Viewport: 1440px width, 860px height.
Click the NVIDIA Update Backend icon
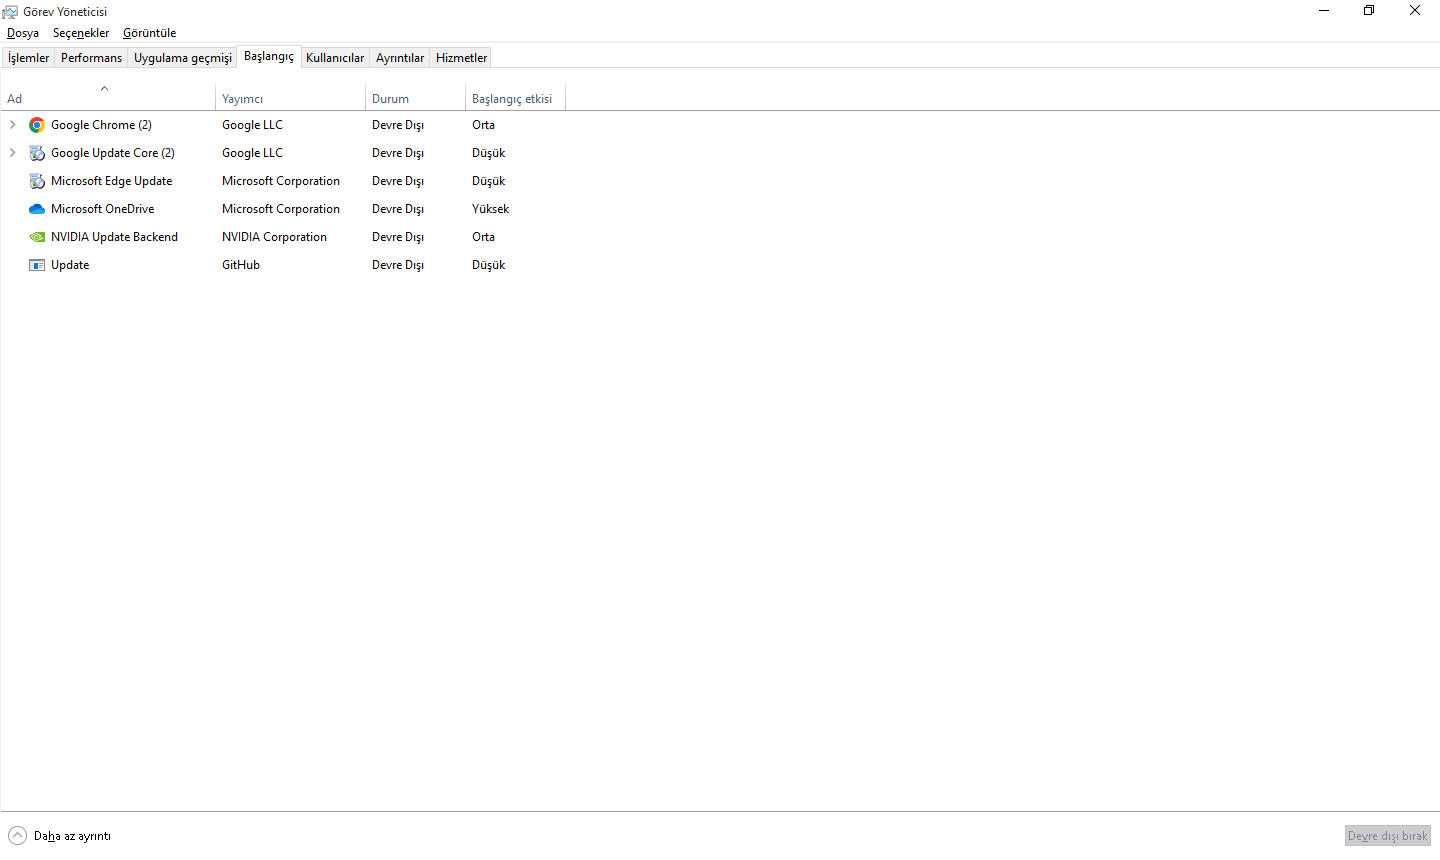(37, 237)
